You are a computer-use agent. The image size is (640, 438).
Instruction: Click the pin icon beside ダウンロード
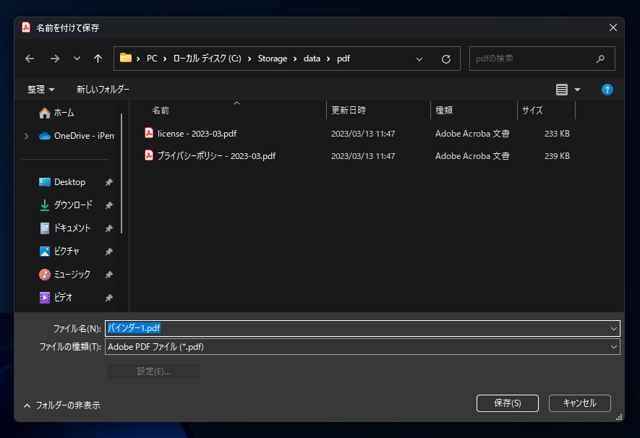click(x=109, y=205)
